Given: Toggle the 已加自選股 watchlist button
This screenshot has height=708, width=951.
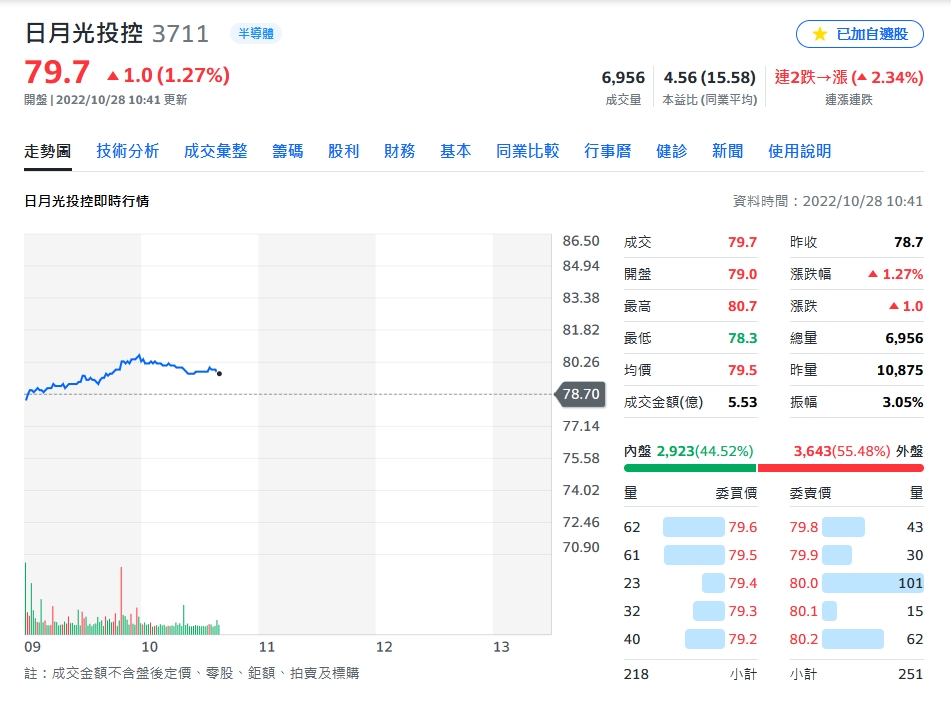Looking at the screenshot, I should coord(859,34).
